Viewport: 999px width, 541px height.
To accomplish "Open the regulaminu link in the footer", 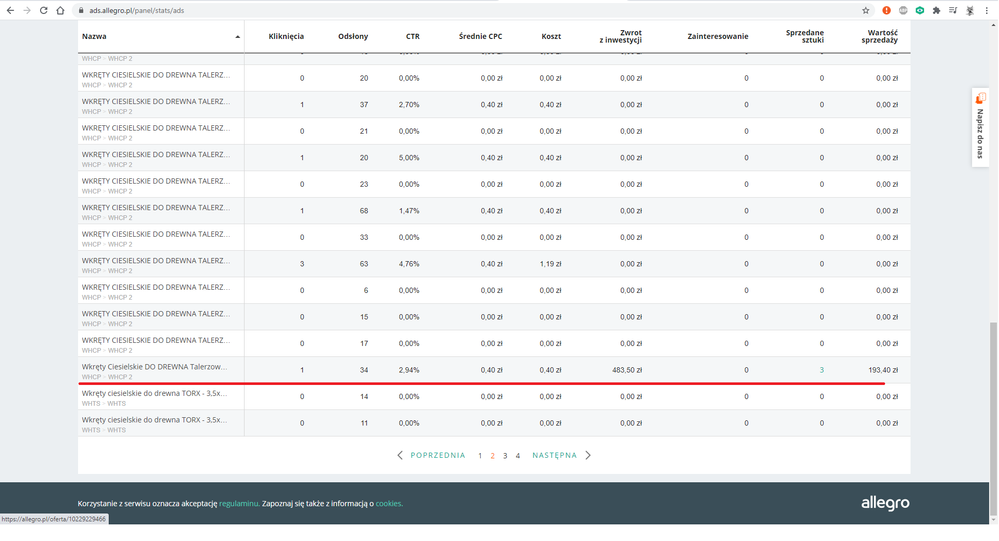I will click(x=239, y=503).
